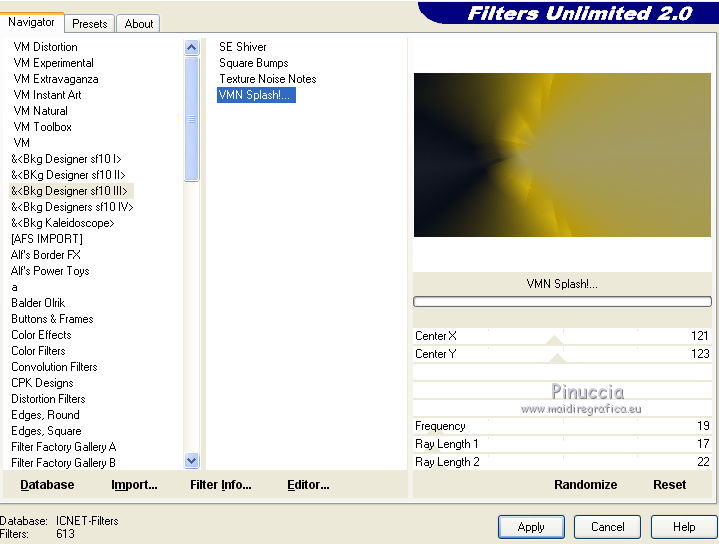Choose the VMN Splash!... filter

(x=256, y=95)
